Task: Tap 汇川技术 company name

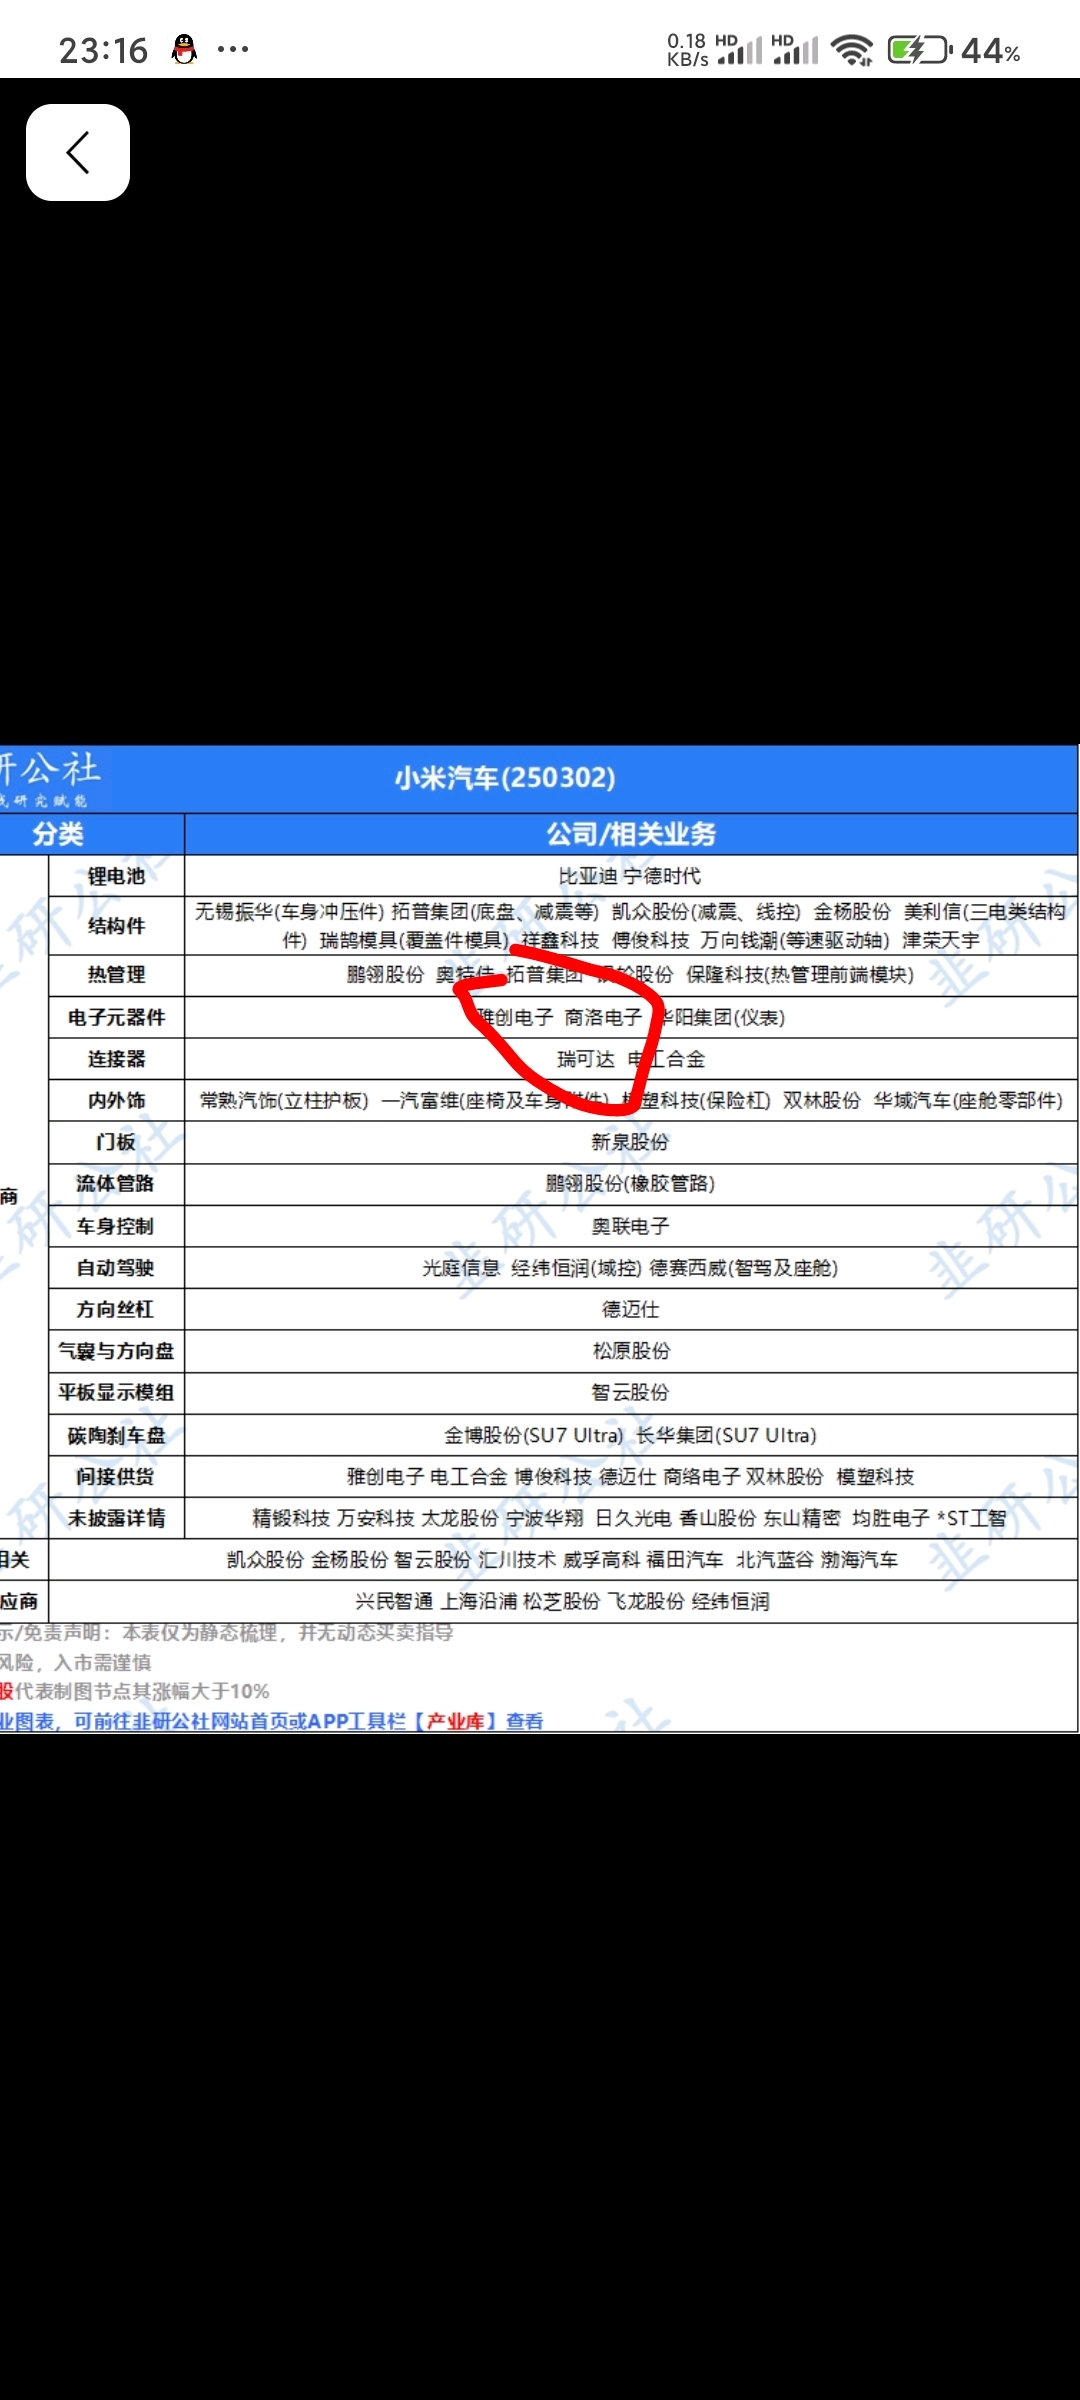Action: tap(517, 1560)
